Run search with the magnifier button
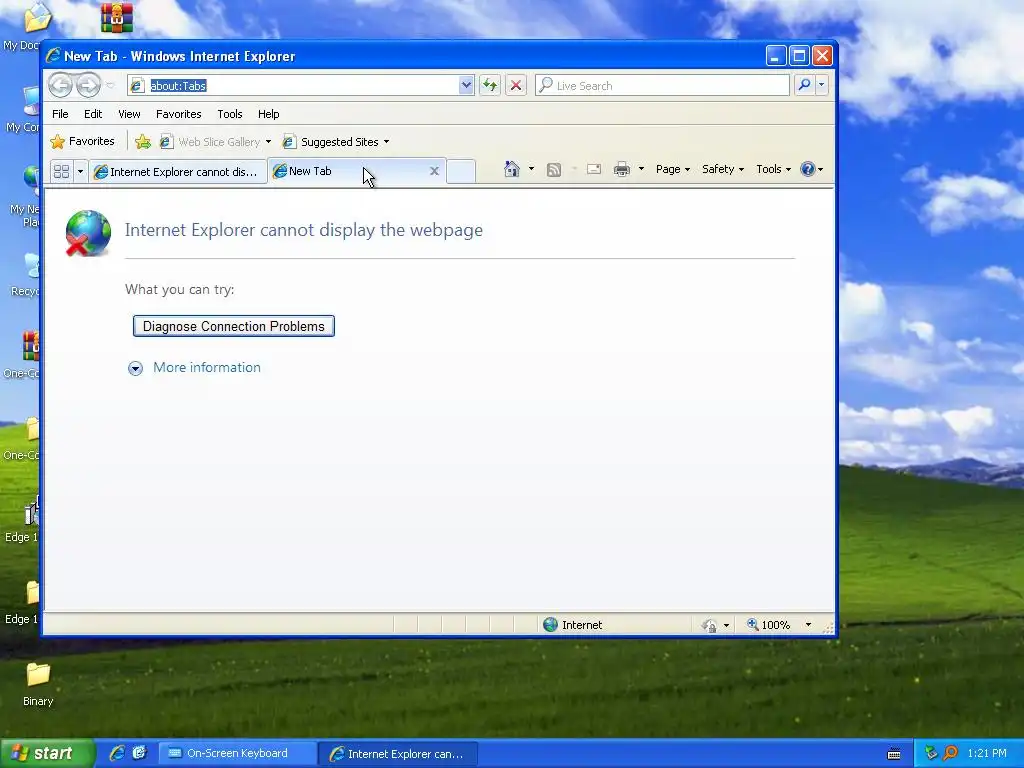Image resolution: width=1024 pixels, height=768 pixels. click(x=805, y=85)
